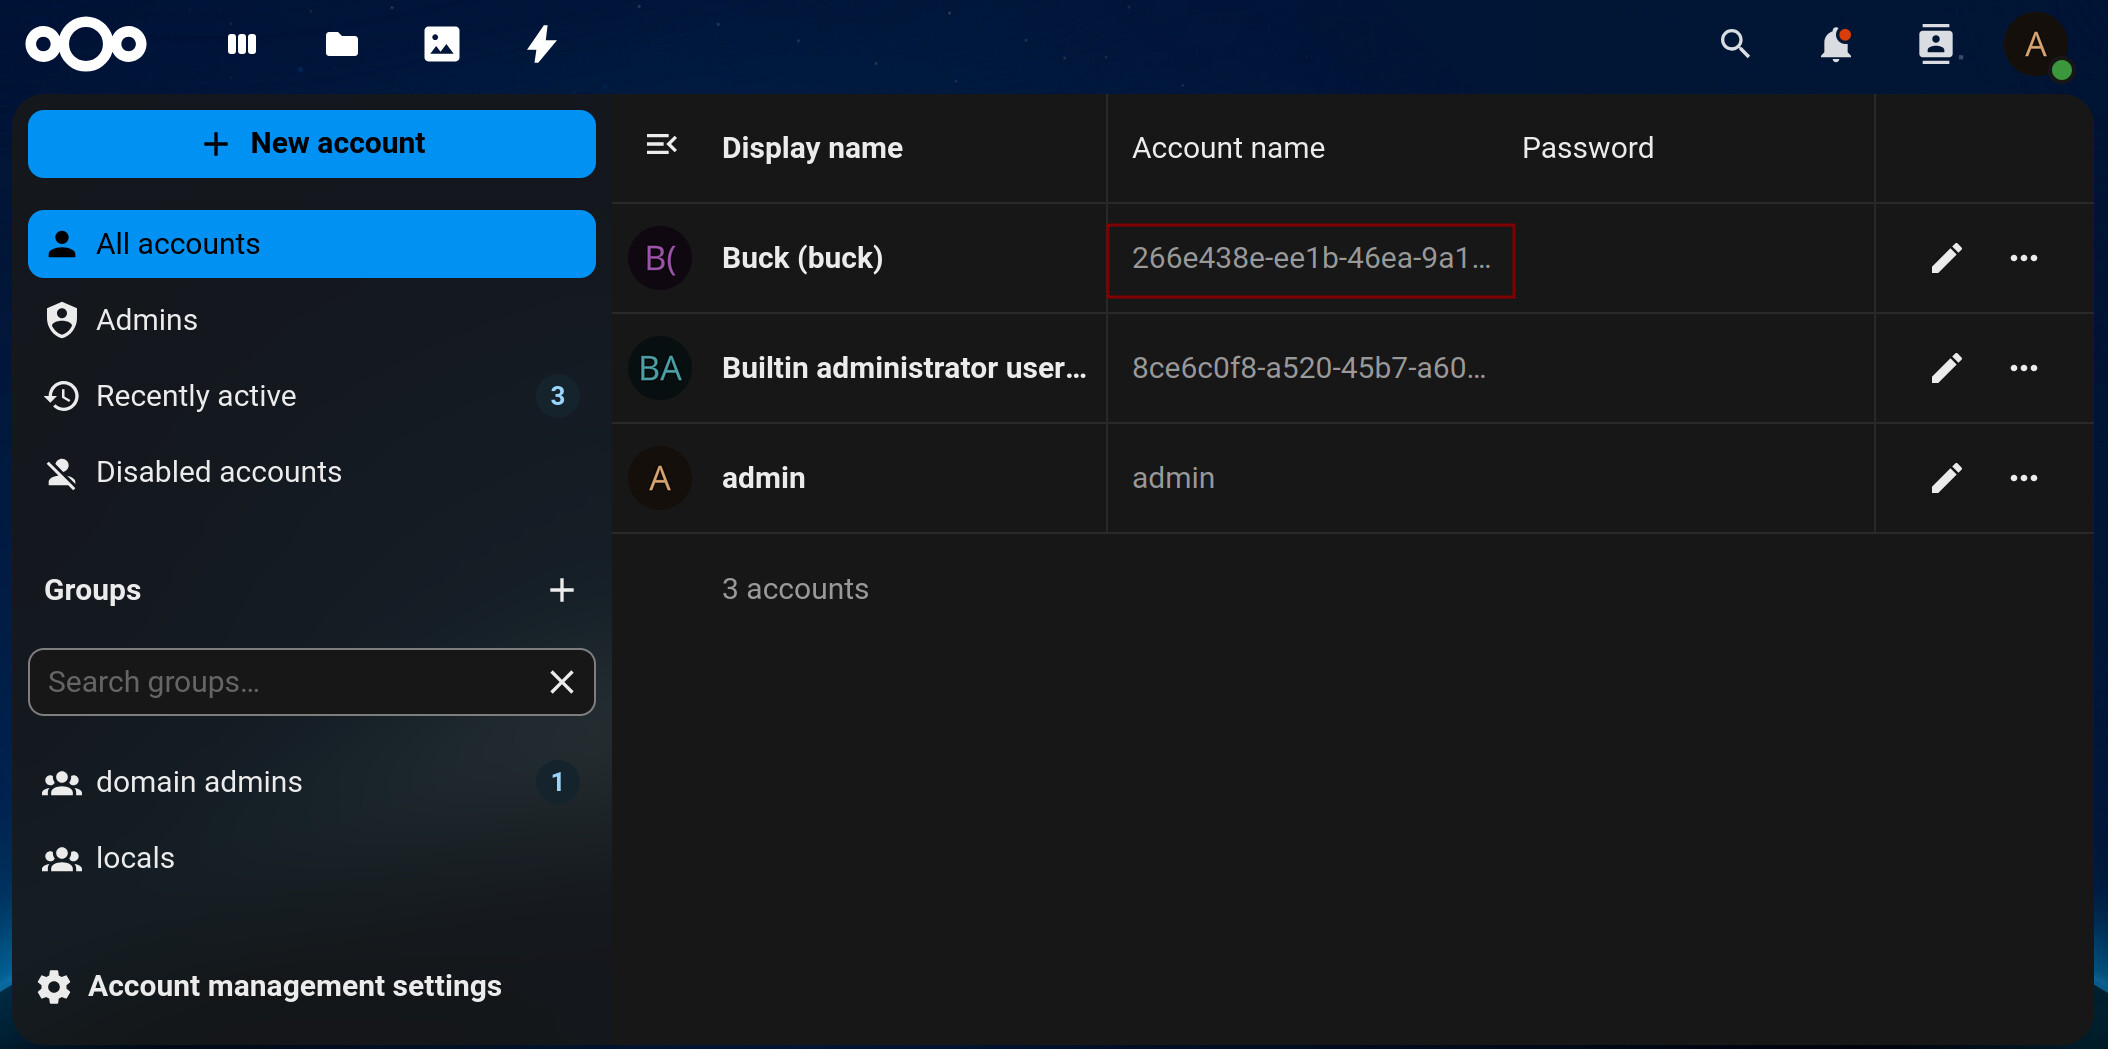The width and height of the screenshot is (2108, 1049).
Task: Open the Photos app icon
Action: (x=441, y=44)
